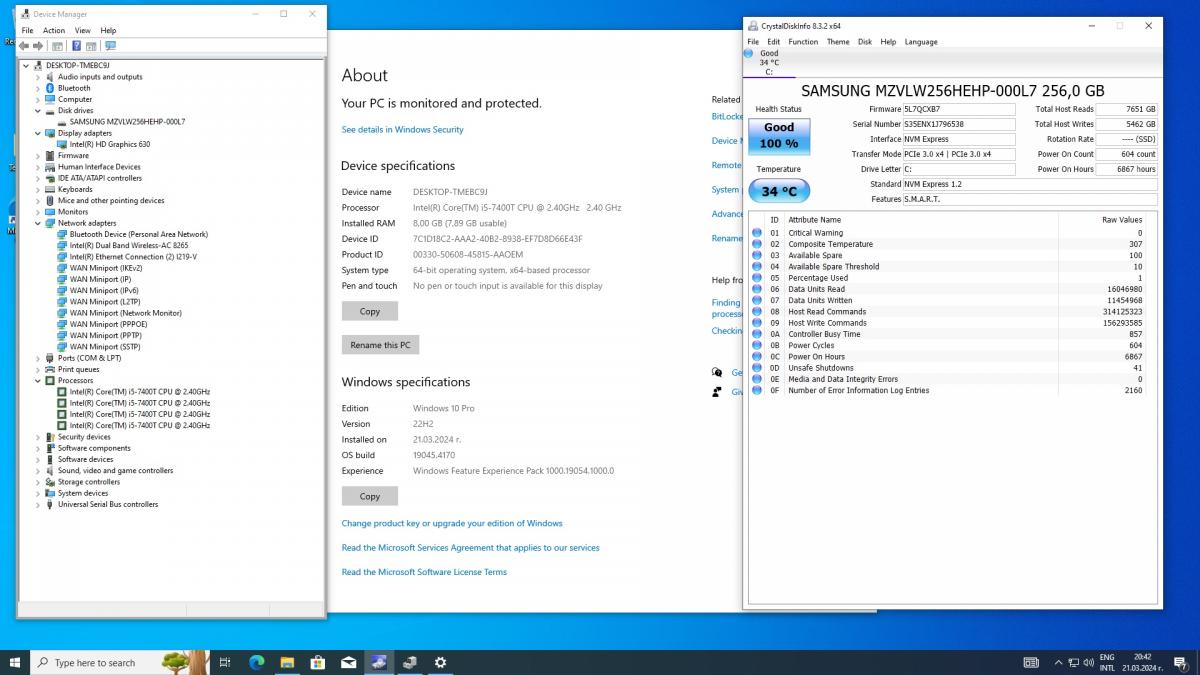1200x675 pixels.
Task: Click the Security devices category icon
Action: (50, 437)
